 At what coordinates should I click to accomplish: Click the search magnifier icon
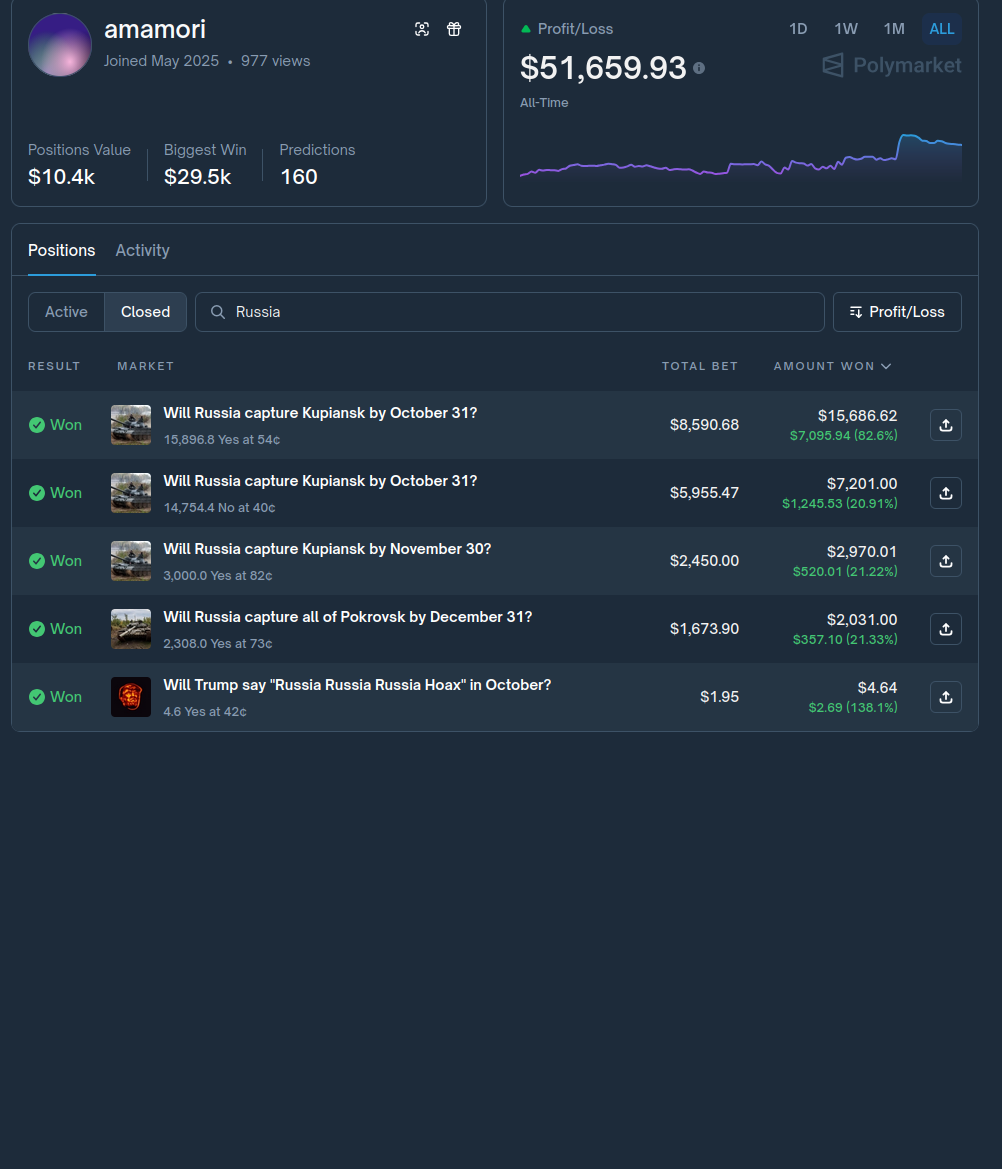(218, 312)
